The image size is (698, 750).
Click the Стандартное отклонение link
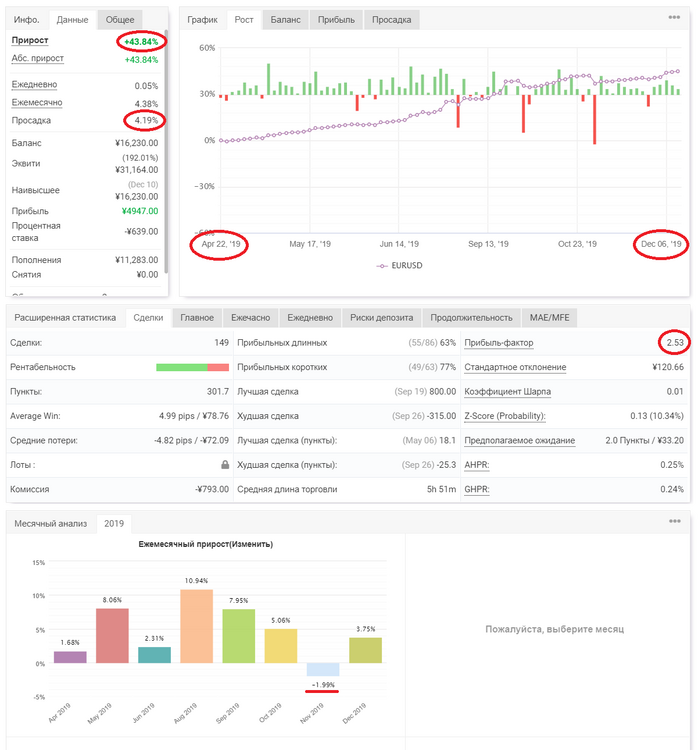(x=515, y=367)
